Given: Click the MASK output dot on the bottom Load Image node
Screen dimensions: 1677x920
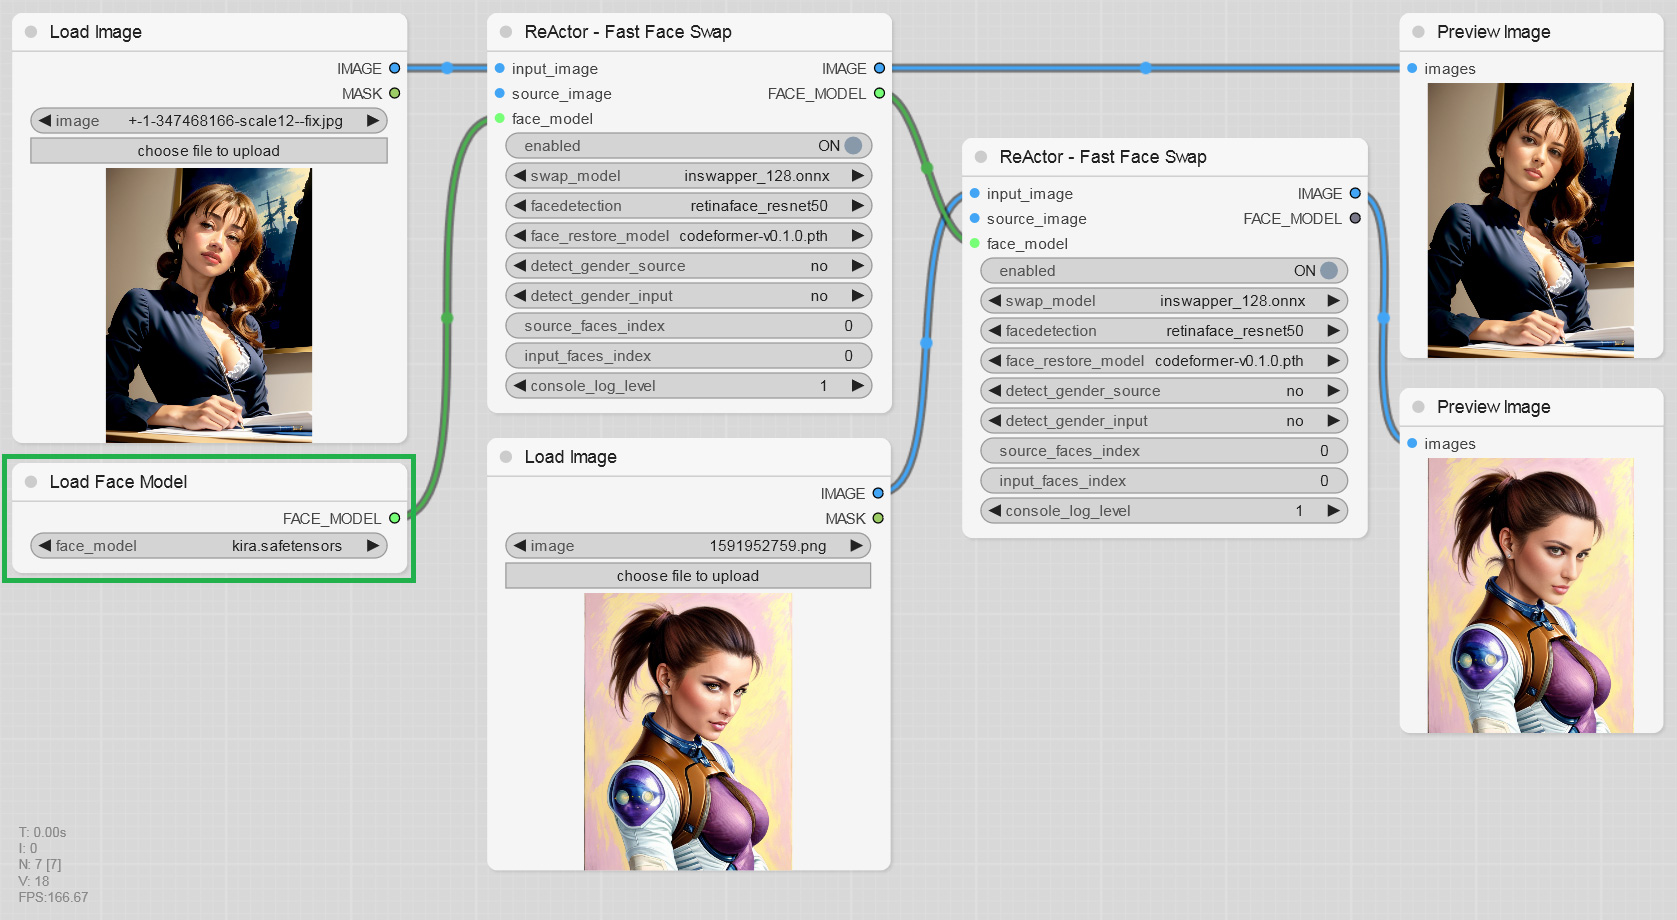Looking at the screenshot, I should pos(877,518).
